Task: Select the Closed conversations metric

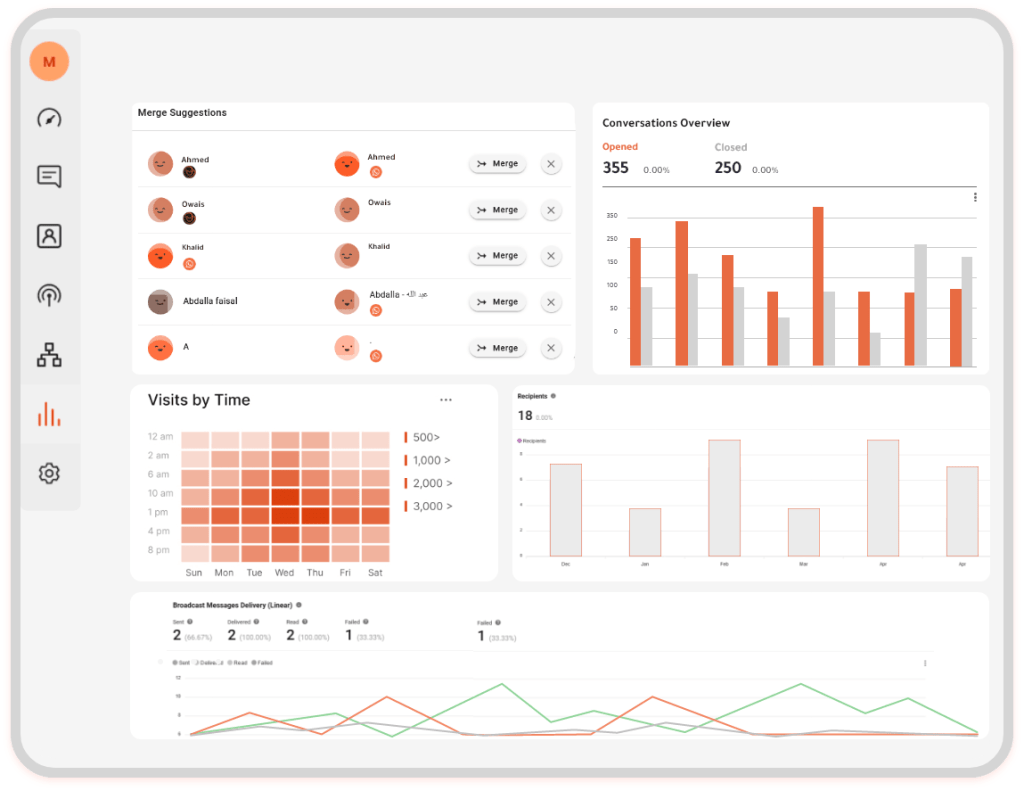Action: pyautogui.click(x=730, y=147)
